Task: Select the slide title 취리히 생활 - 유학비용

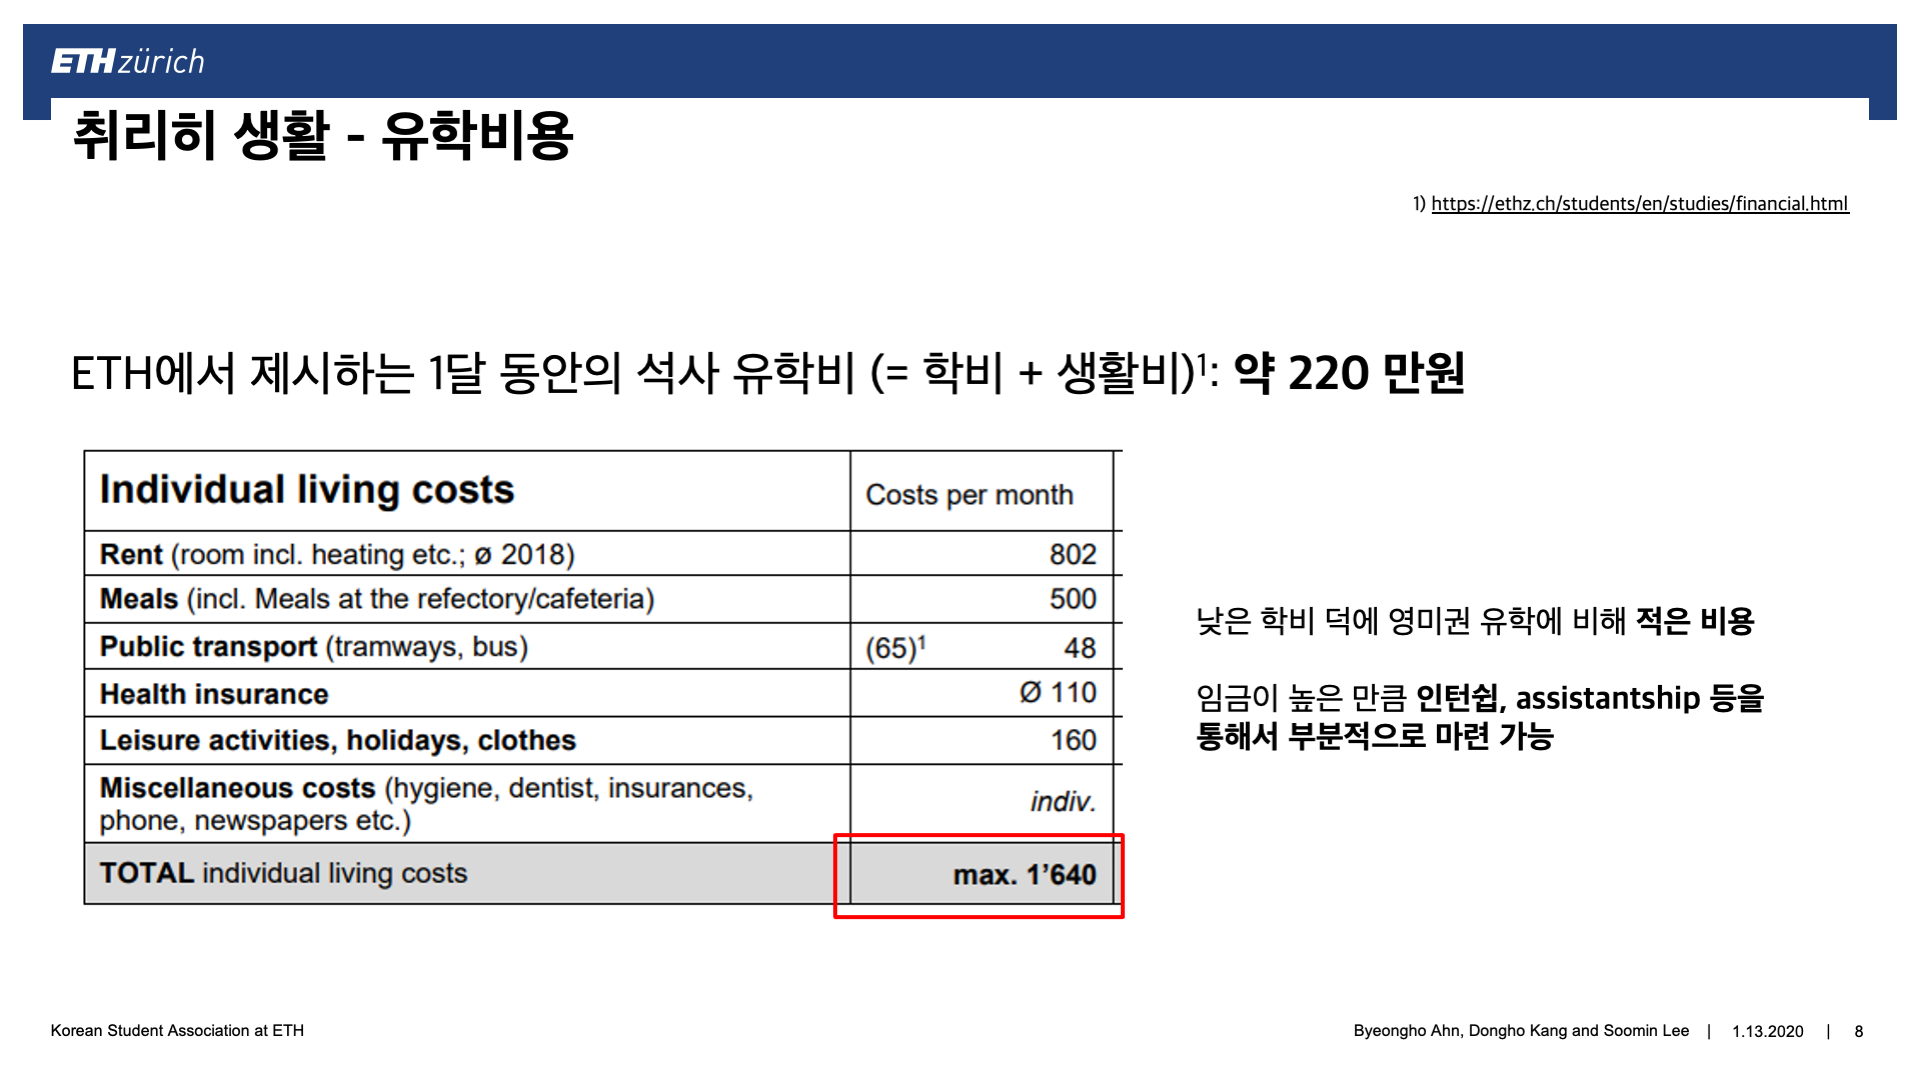Action: pyautogui.click(x=323, y=136)
